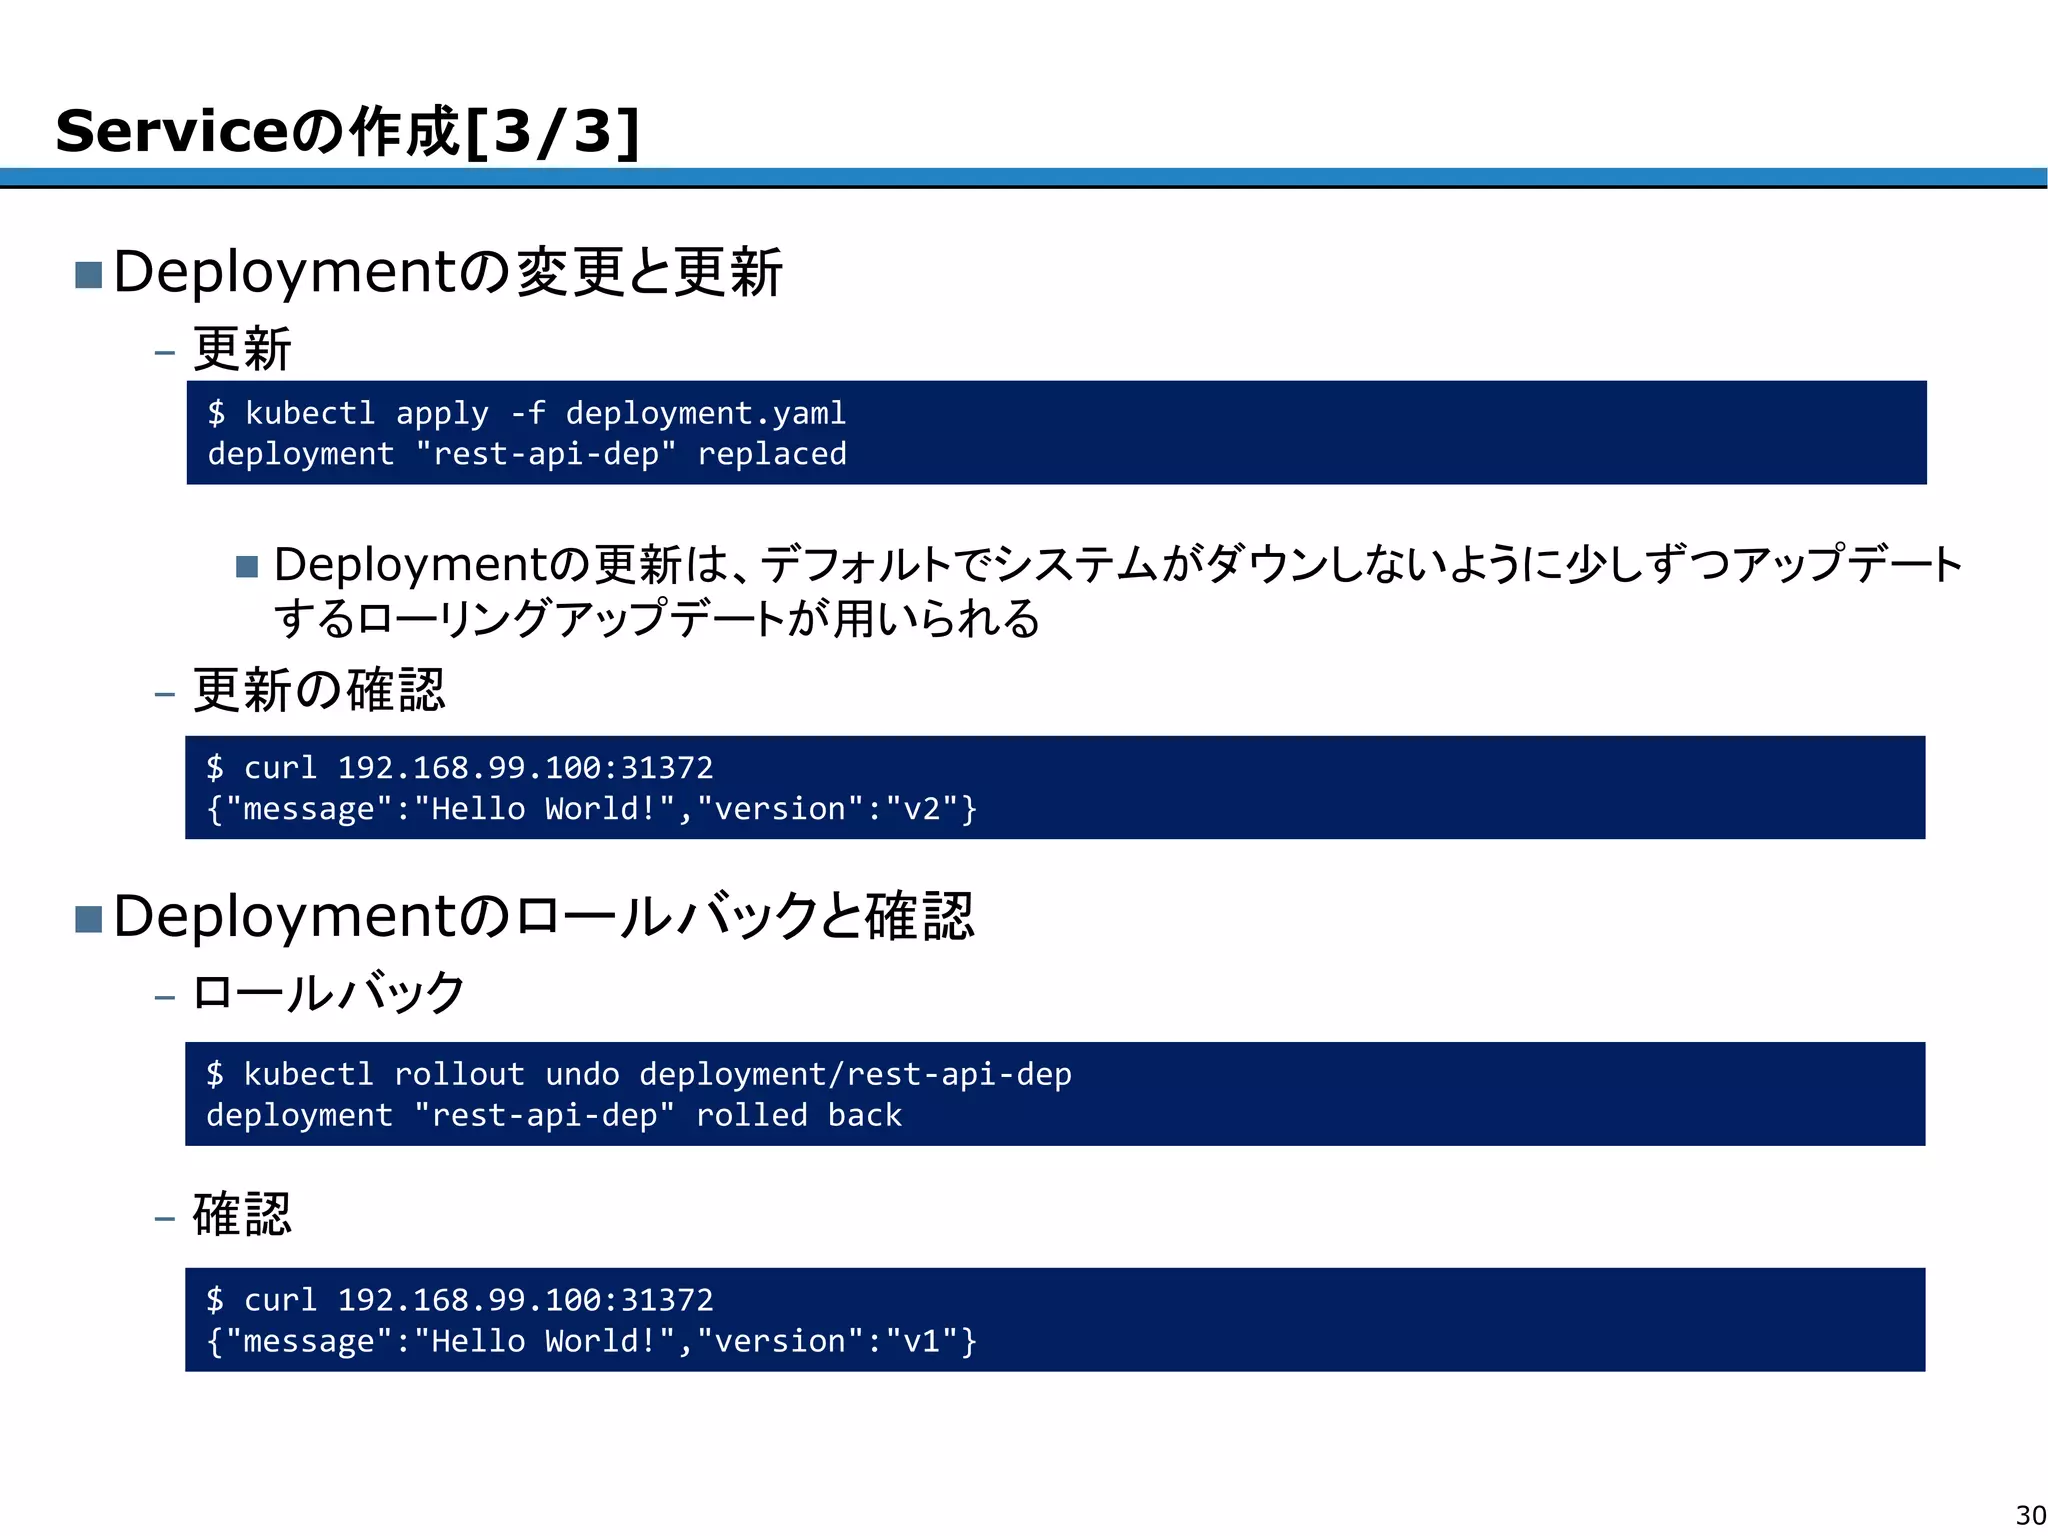
Task: Select the sub-item 'ロールバック'
Action: [328, 993]
